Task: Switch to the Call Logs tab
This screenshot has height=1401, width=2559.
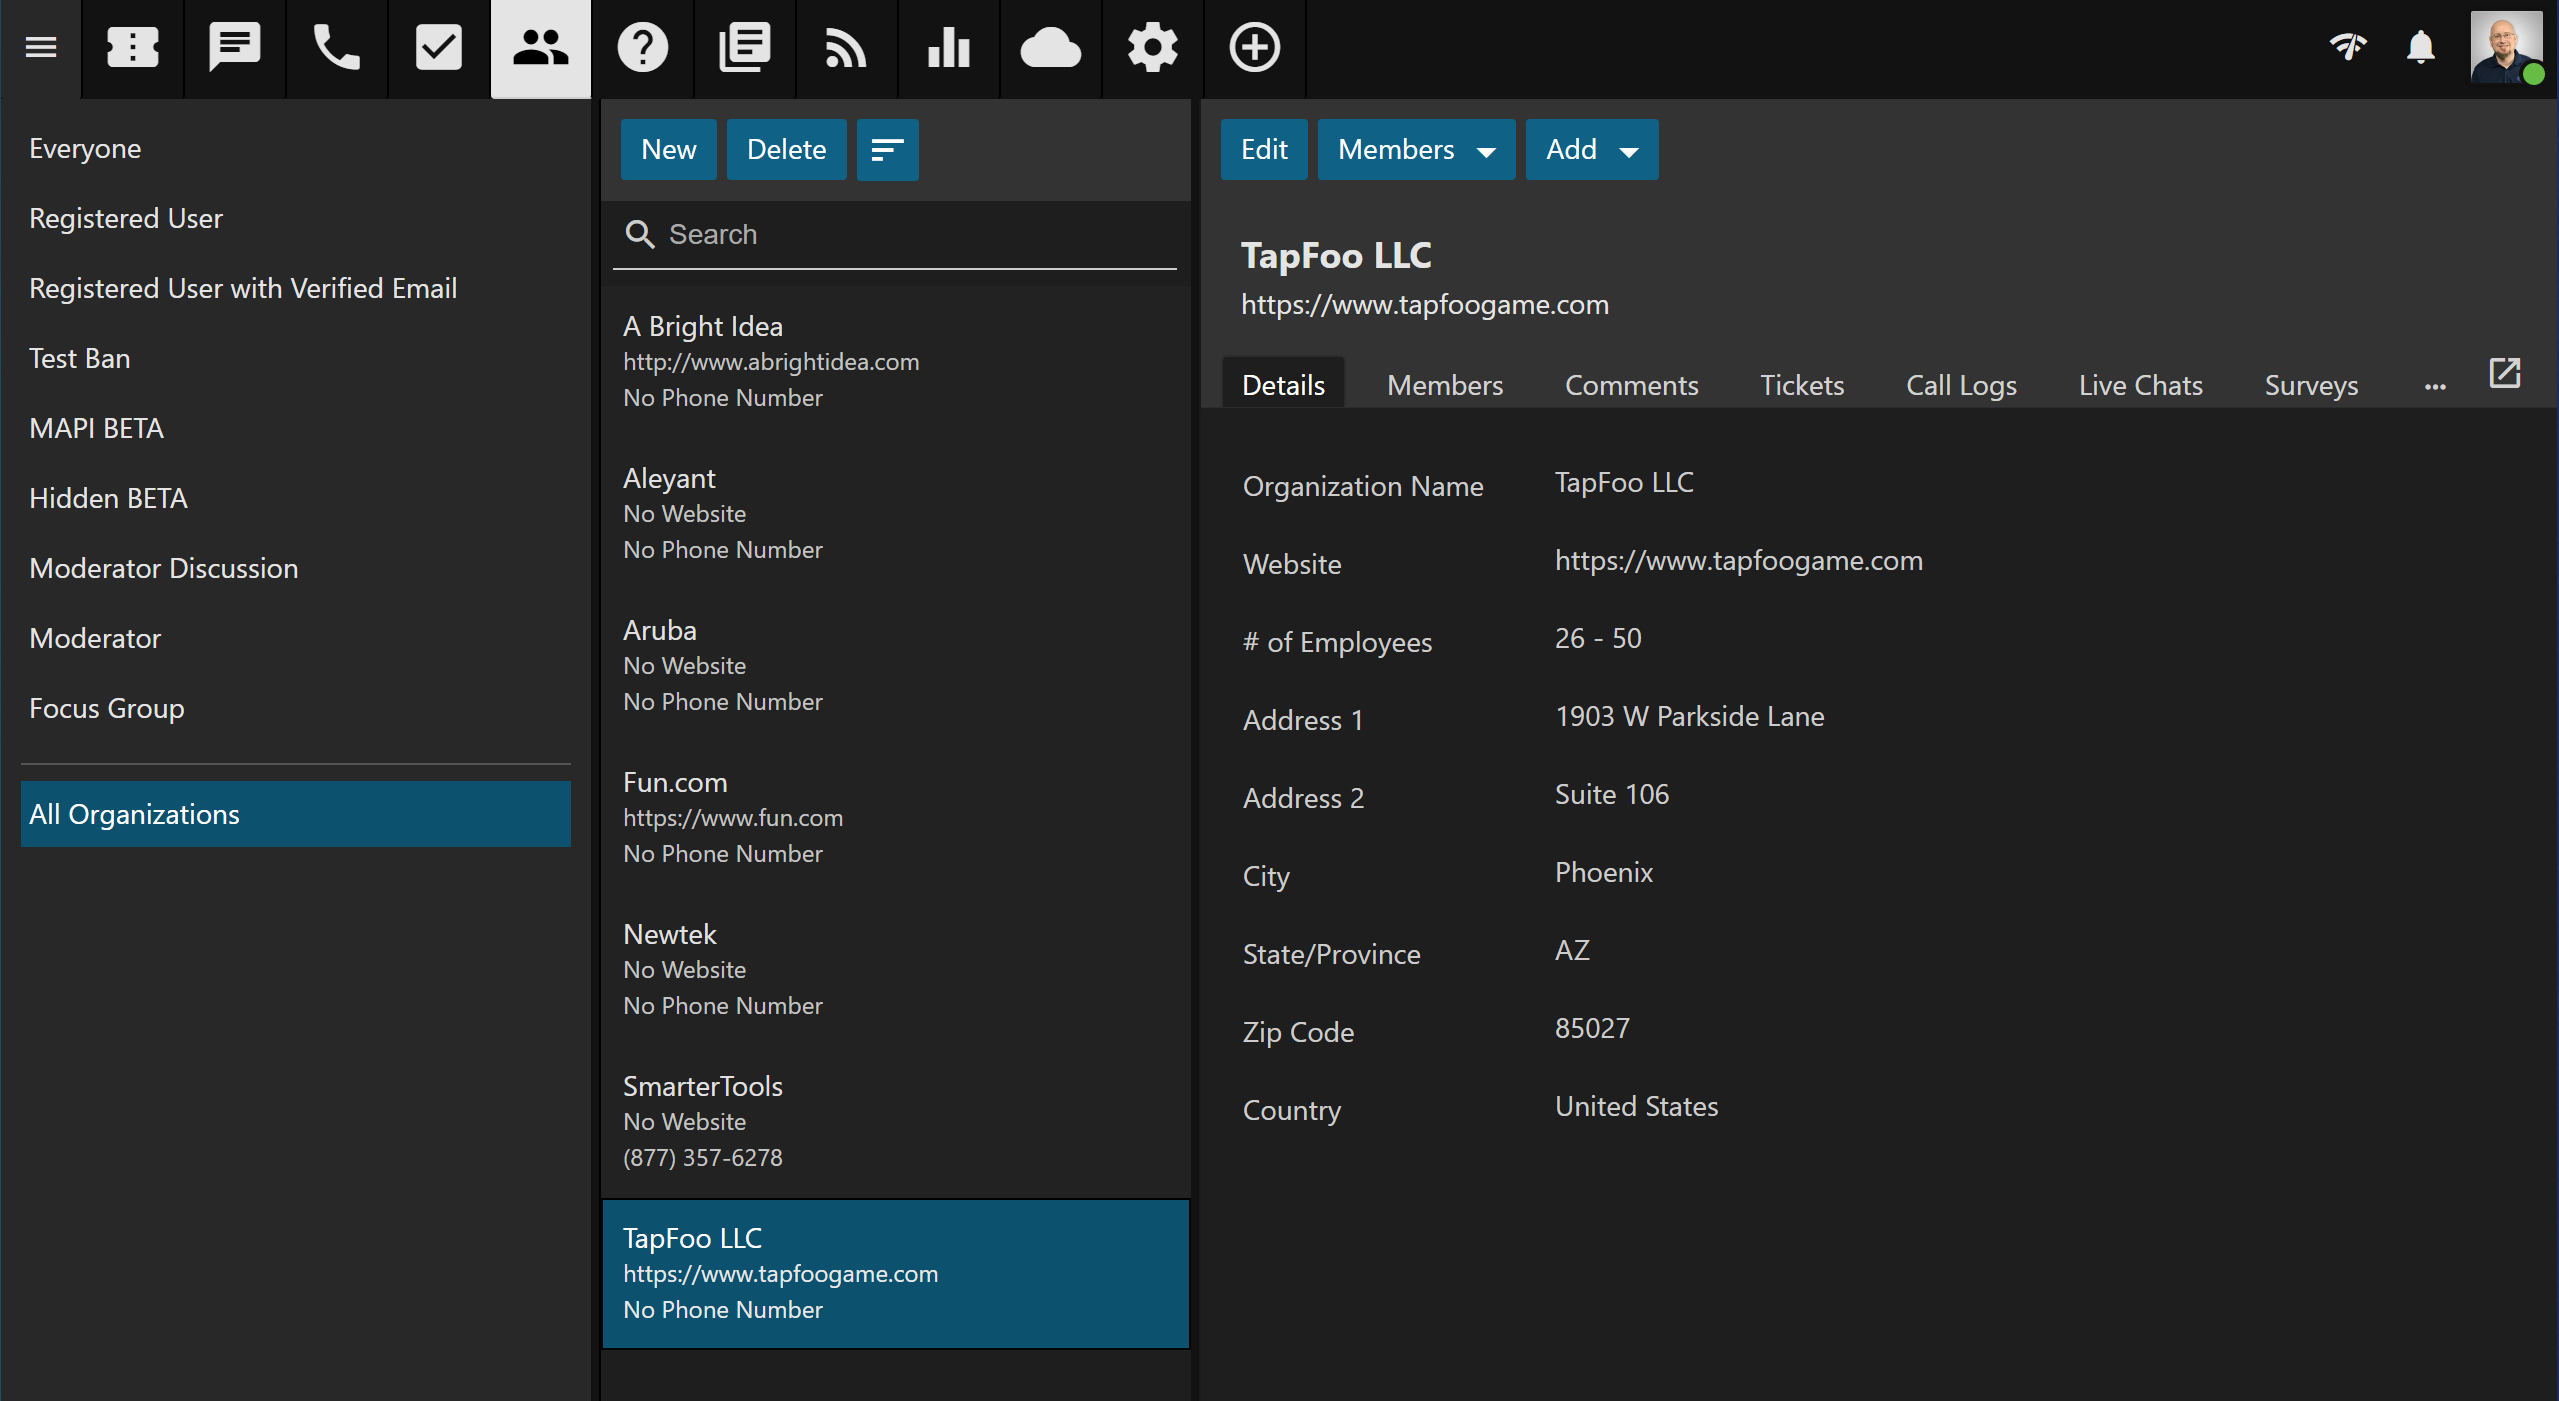Action: pos(1961,385)
